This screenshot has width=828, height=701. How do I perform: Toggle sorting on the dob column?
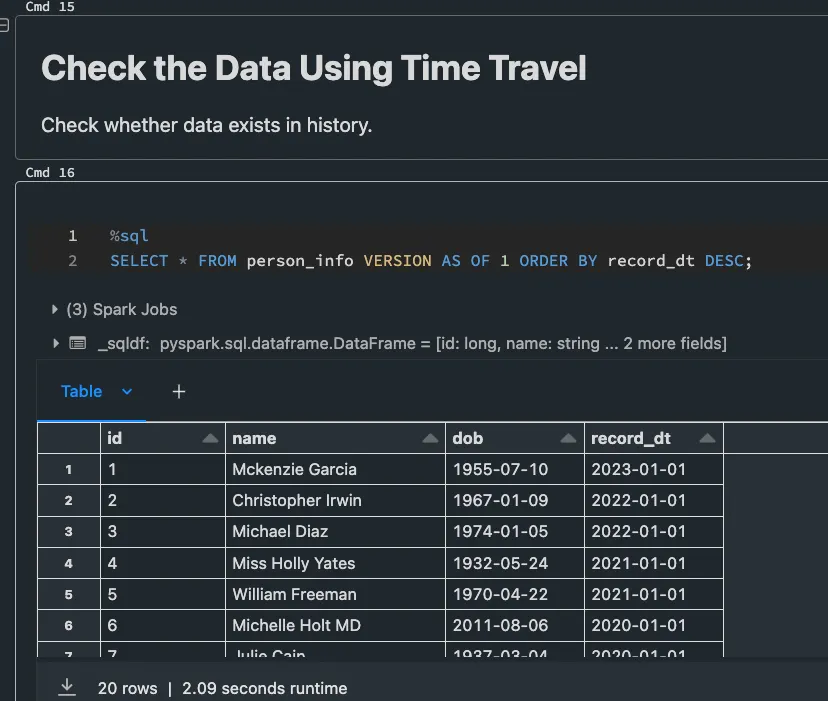[569, 437]
